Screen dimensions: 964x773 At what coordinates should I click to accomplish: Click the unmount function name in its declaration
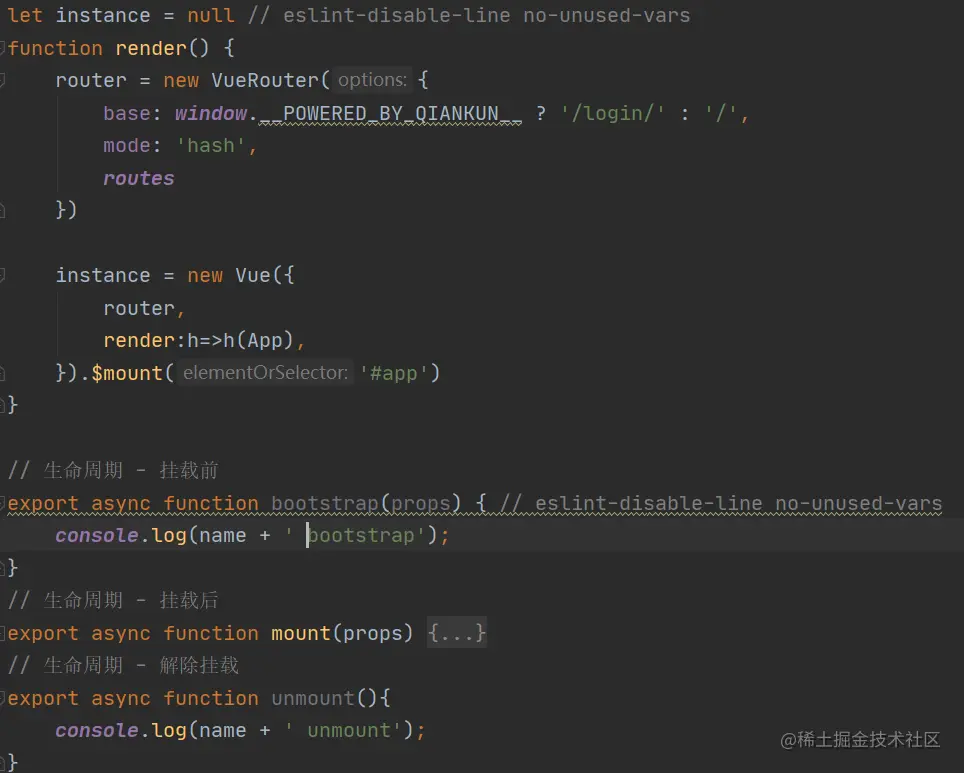[312, 698]
